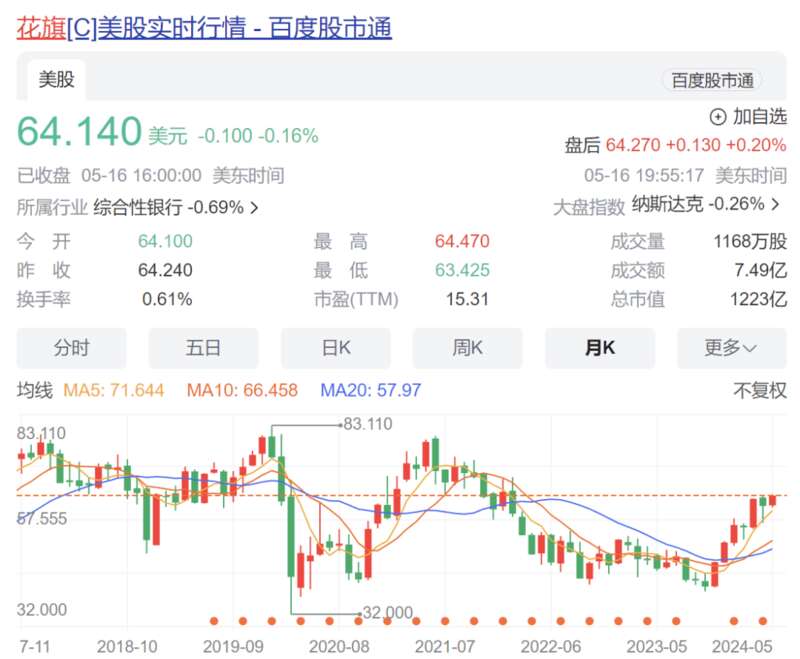Image resolution: width=800 pixels, height=659 pixels.
Task: Open the 纳斯达克 index link
Action: point(668,204)
